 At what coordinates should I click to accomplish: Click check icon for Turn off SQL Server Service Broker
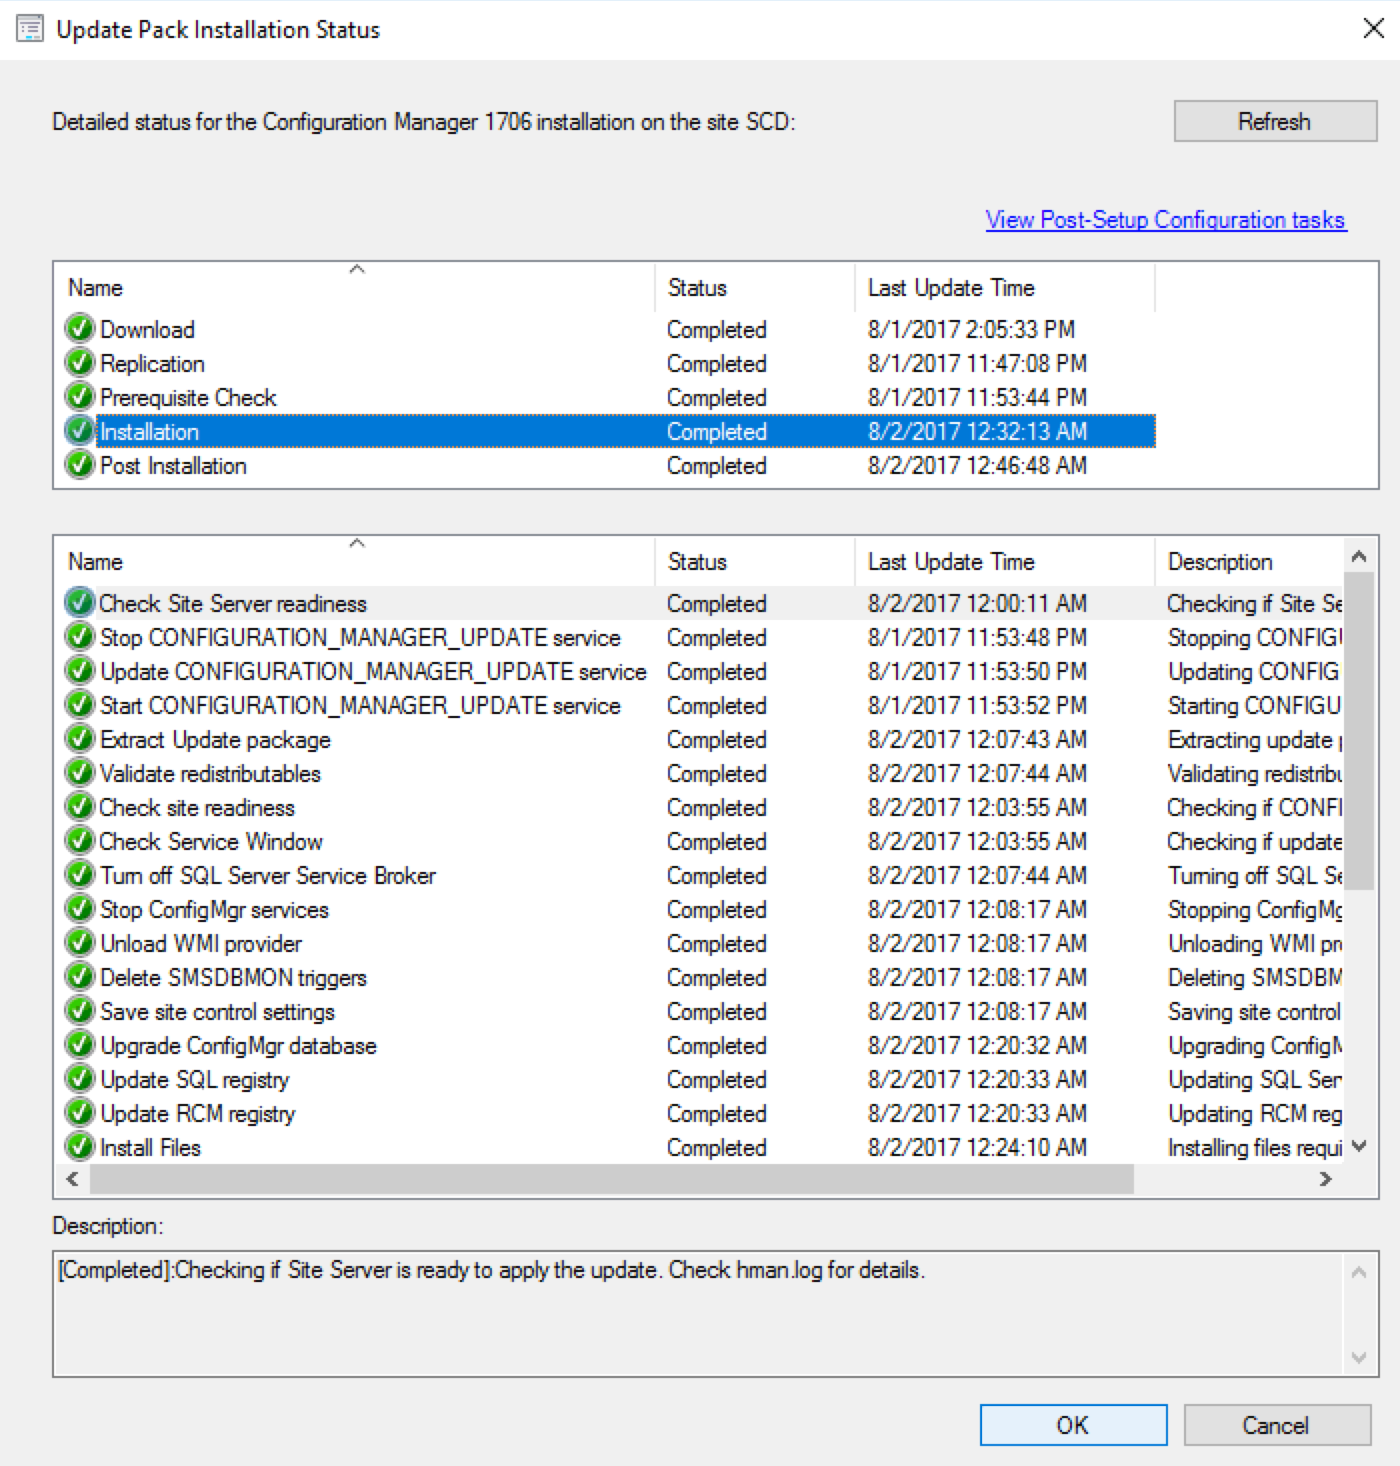tap(80, 875)
